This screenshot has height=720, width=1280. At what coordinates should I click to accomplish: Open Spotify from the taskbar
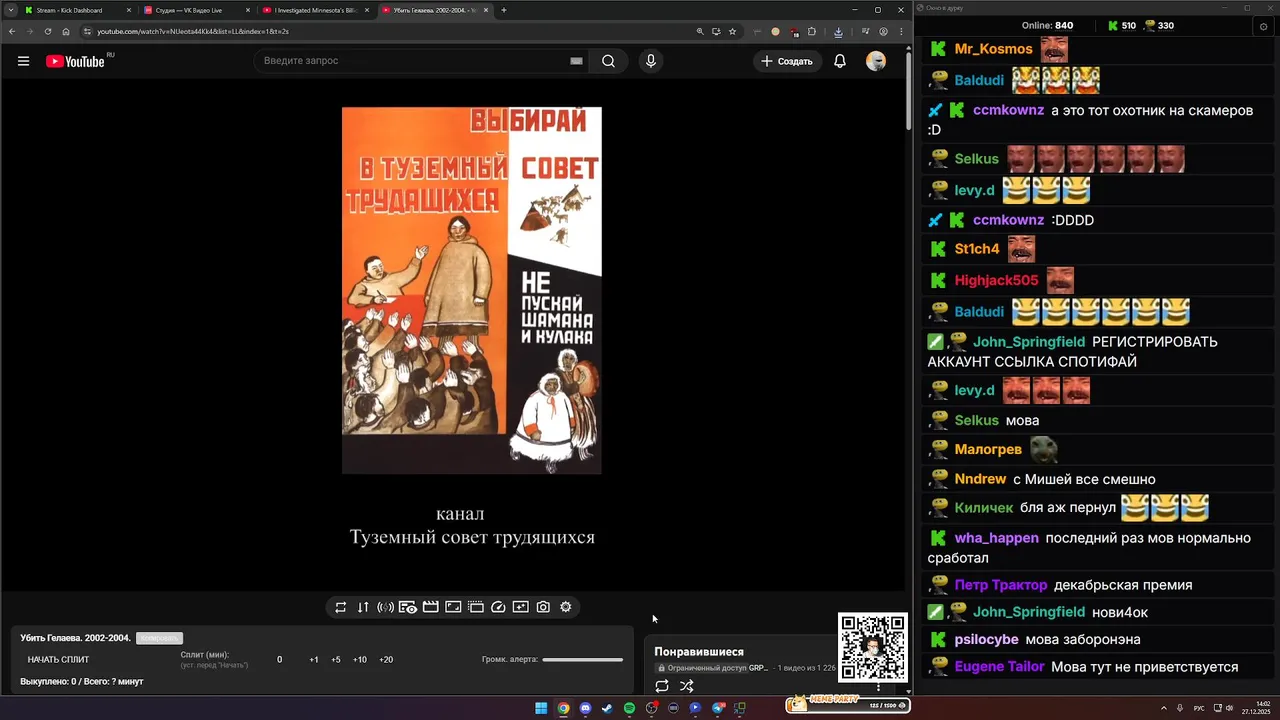pos(629,708)
